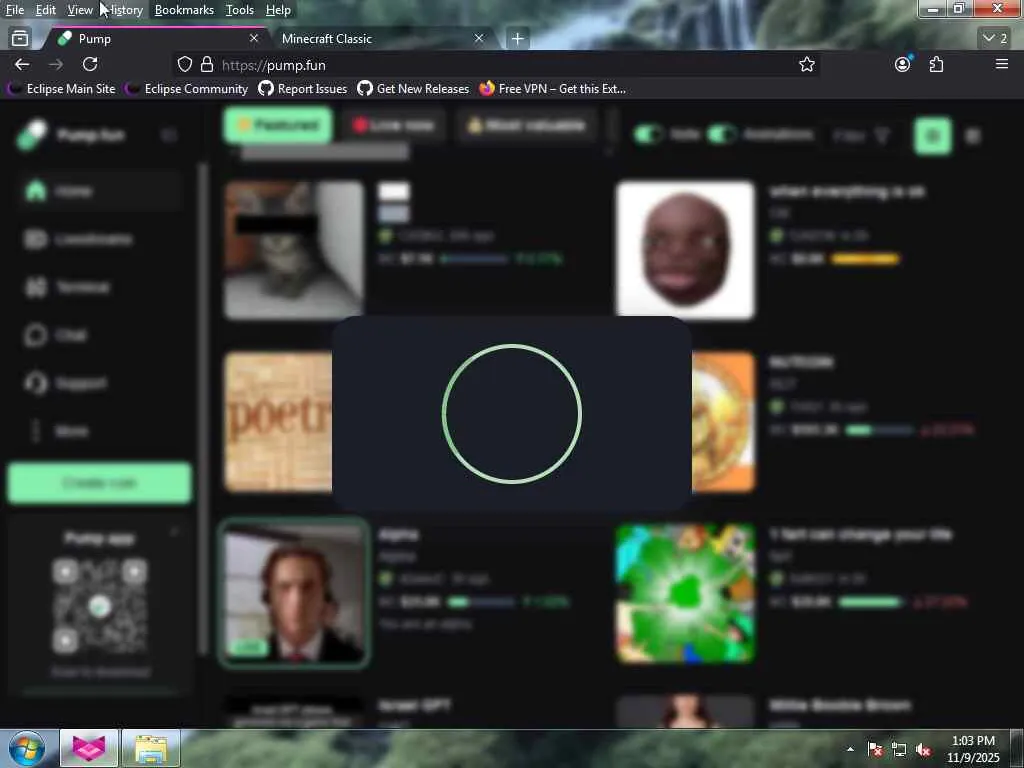The height and width of the screenshot is (768, 1024).
Task: Open the extensions puzzle icon
Action: click(936, 64)
